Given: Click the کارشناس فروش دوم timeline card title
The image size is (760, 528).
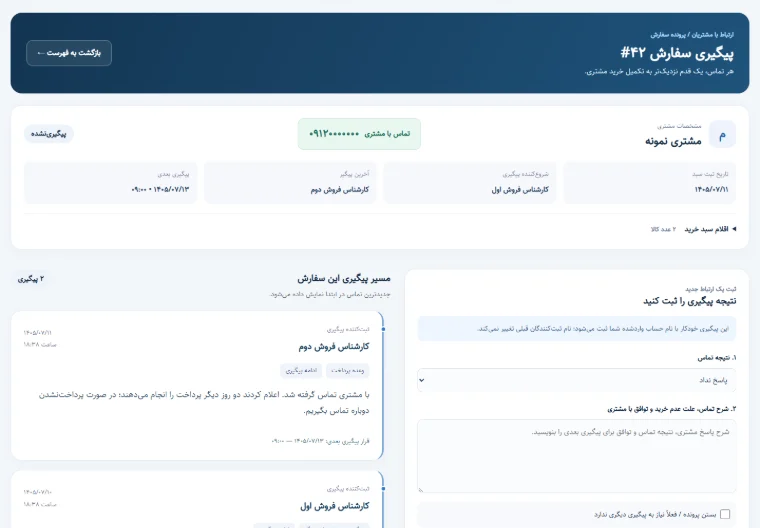Looking at the screenshot, I should [334, 347].
